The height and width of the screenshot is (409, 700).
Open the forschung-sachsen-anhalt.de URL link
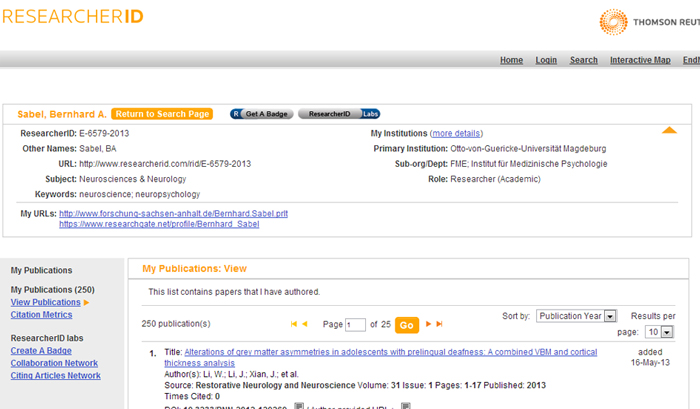(x=173, y=213)
